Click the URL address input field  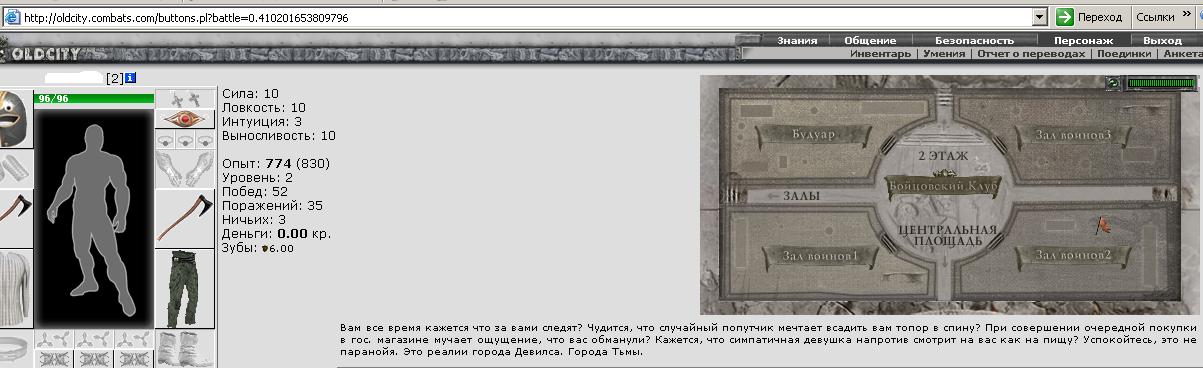pyautogui.click(x=525, y=17)
